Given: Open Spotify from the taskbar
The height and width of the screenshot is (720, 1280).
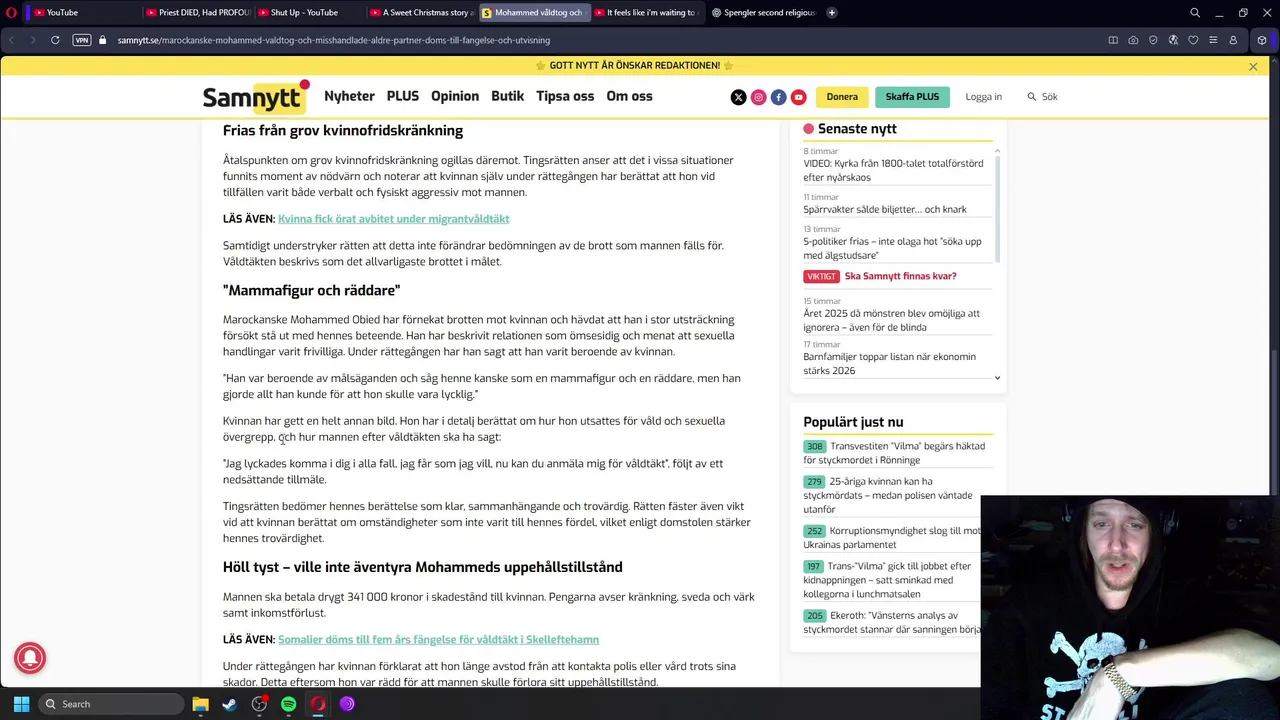Looking at the screenshot, I should pyautogui.click(x=288, y=704).
